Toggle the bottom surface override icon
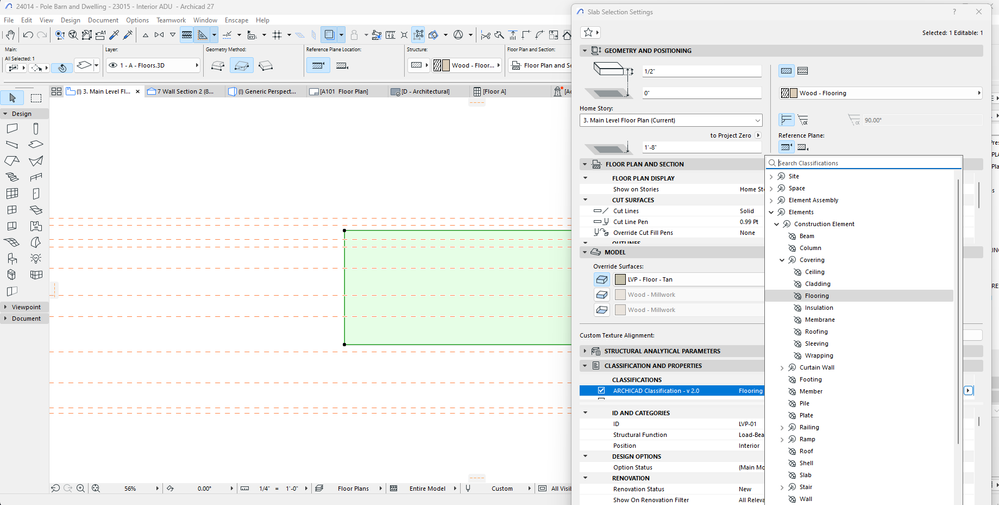This screenshot has width=999, height=505. point(601,310)
